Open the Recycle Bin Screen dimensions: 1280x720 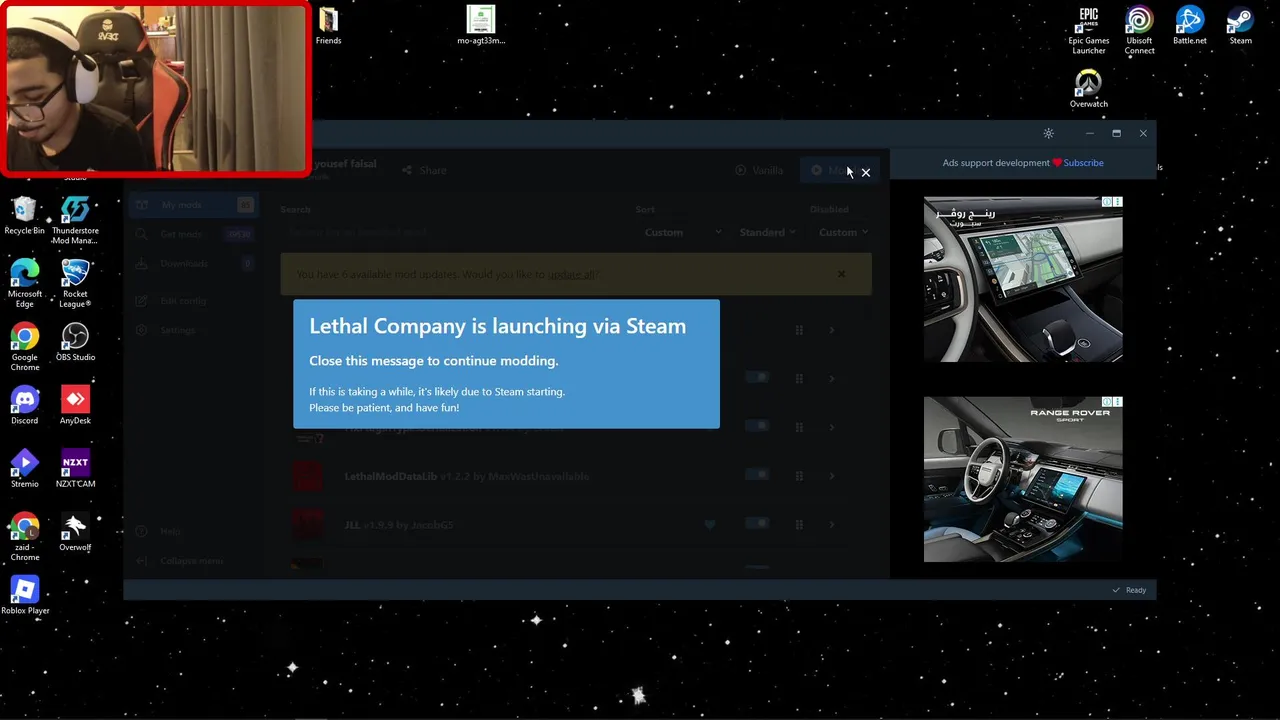coord(25,215)
